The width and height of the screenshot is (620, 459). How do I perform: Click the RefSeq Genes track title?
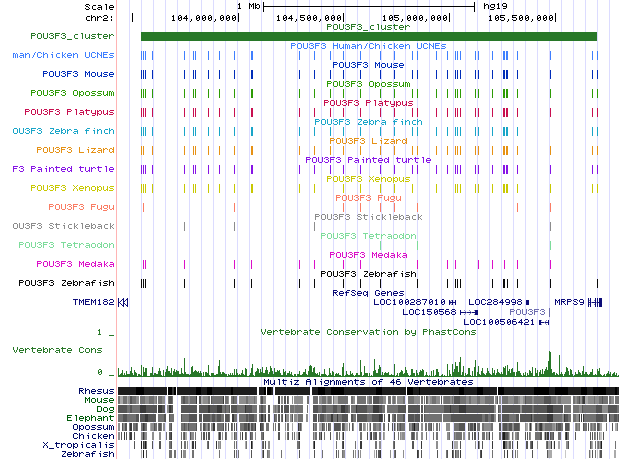(367, 293)
